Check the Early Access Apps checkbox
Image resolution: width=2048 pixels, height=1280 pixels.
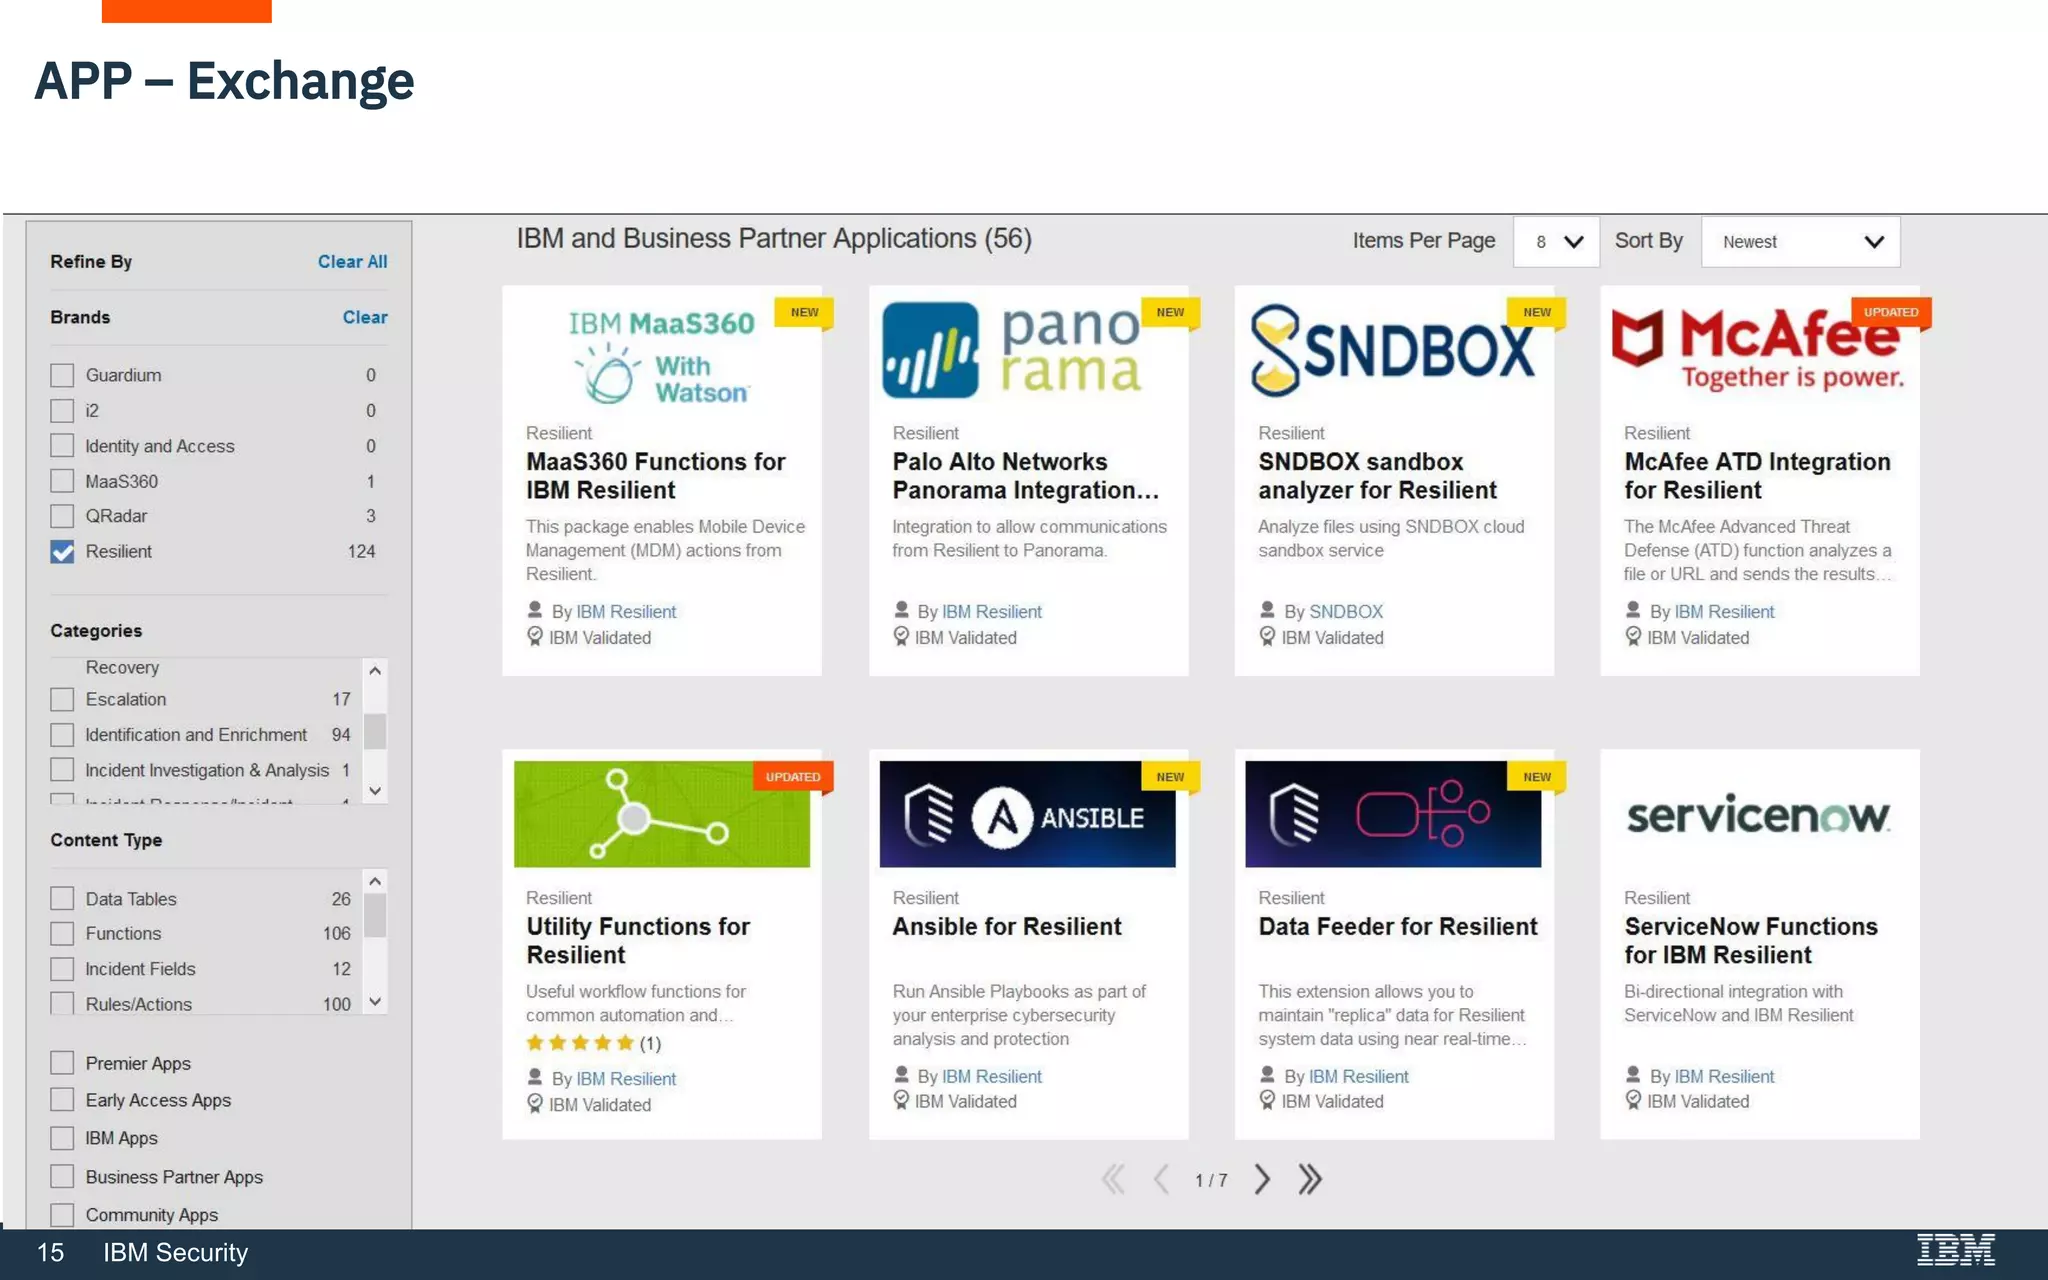[x=62, y=1099]
